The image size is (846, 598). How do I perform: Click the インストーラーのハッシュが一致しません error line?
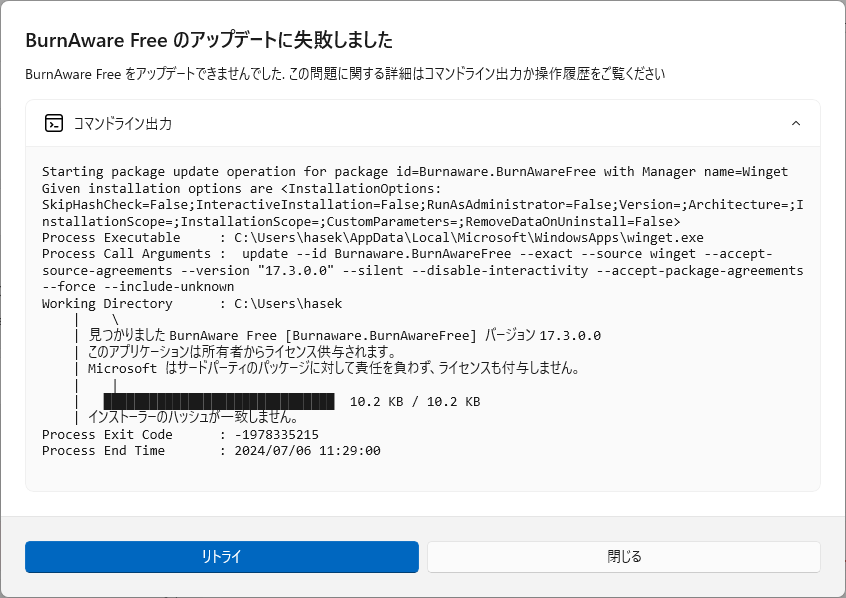click(x=193, y=417)
